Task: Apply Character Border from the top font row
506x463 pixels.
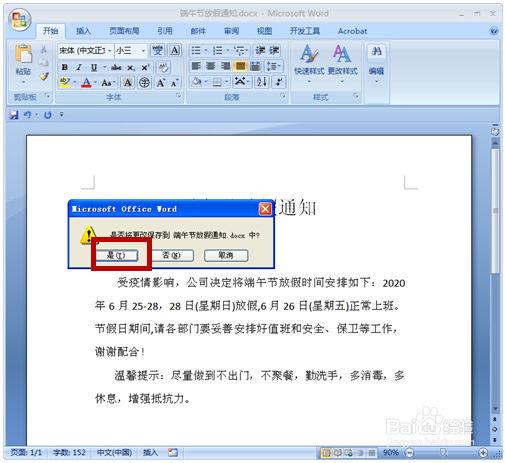Action: pos(175,51)
